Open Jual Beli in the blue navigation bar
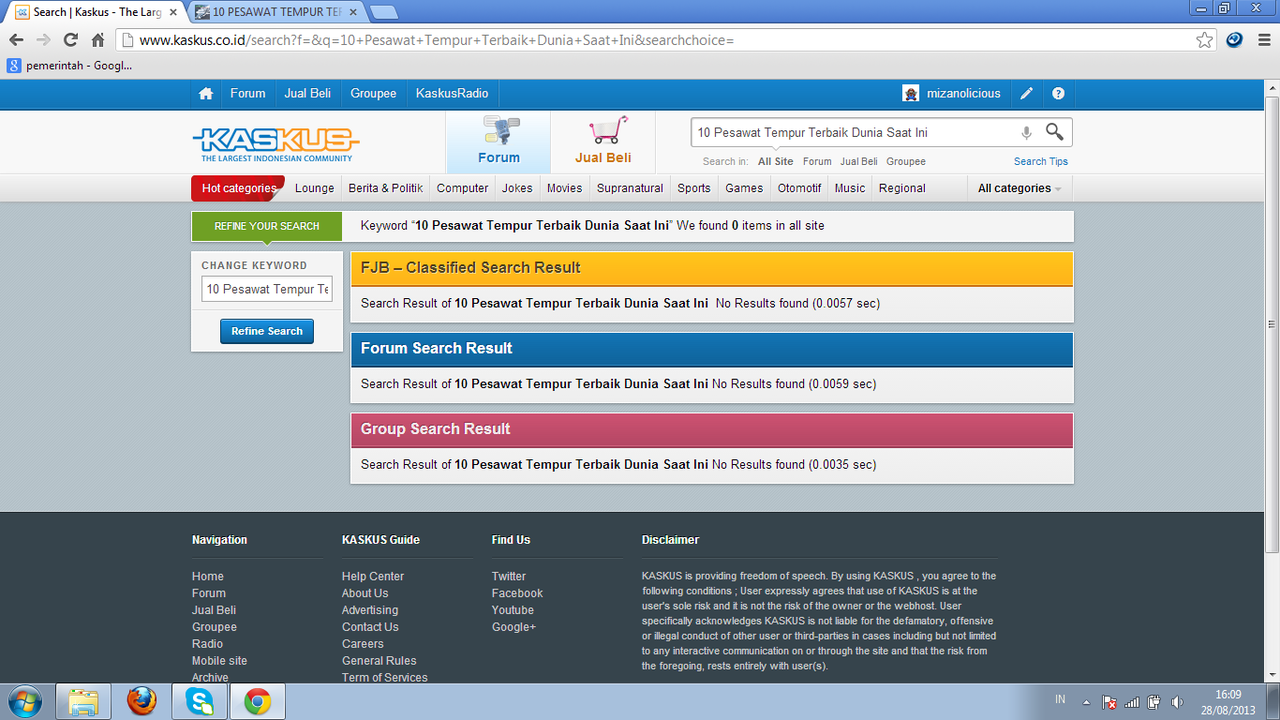1280x720 pixels. (x=307, y=93)
